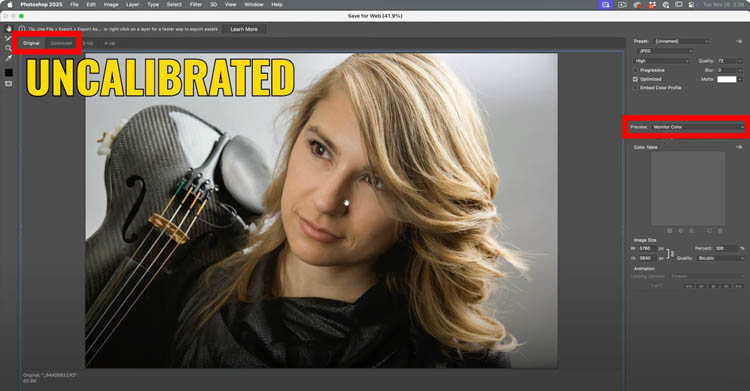Viewport: 750px width, 391px height.
Task: Enable the Progressive checkbox
Action: coord(636,70)
